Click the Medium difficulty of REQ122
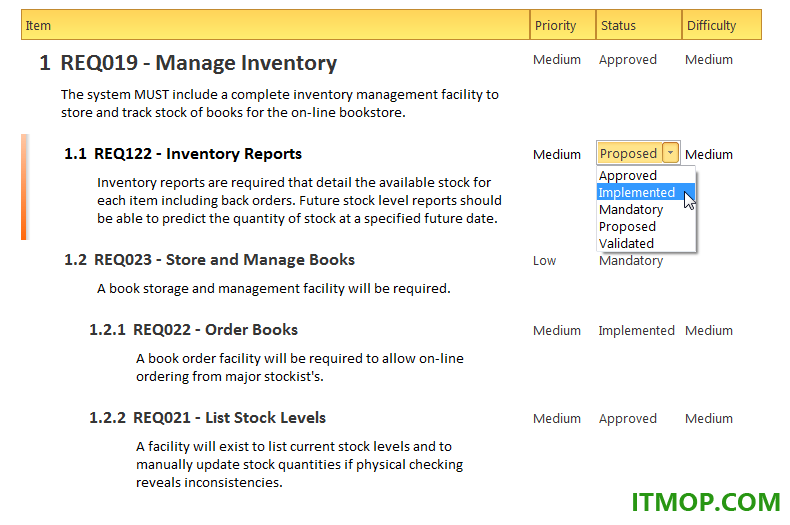The width and height of the screenshot is (790, 525). (709, 154)
